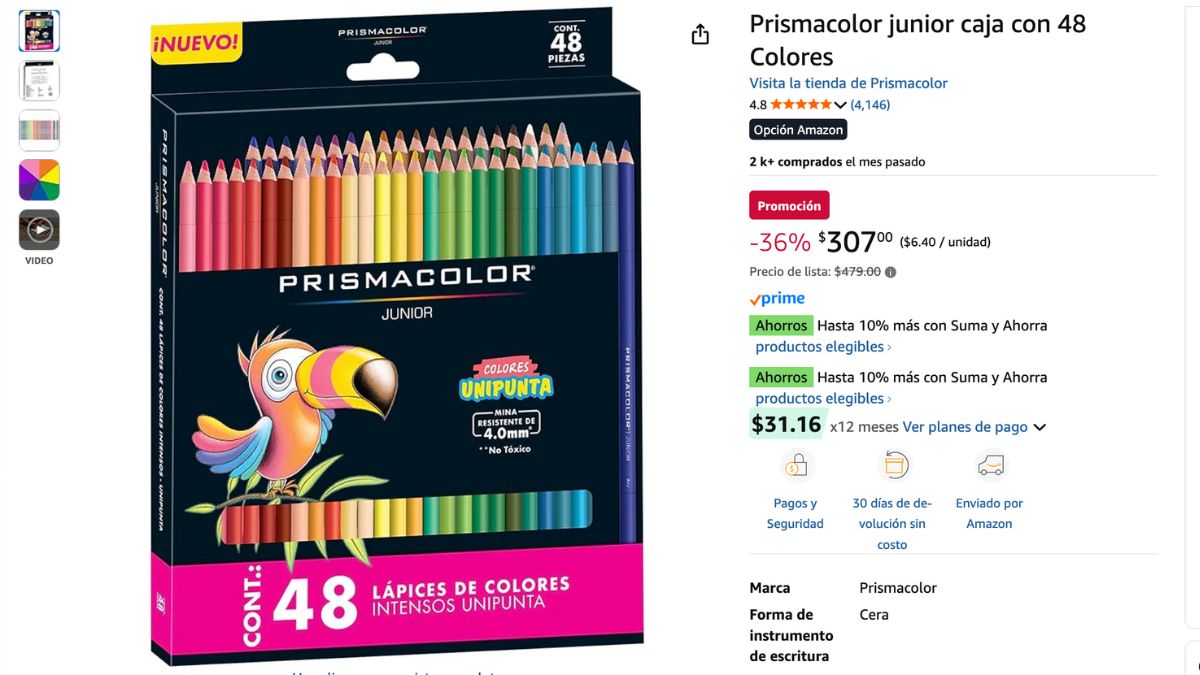Click Ver planes de pago link
This screenshot has height=675, width=1200.
(x=965, y=427)
